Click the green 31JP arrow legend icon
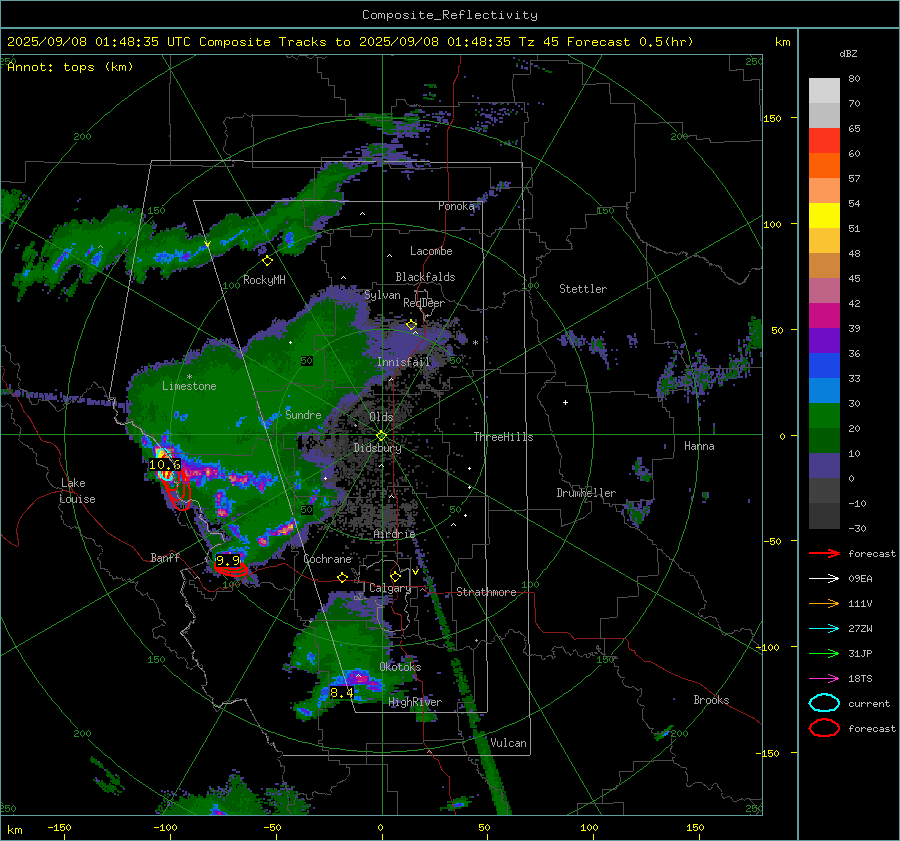 tap(824, 653)
